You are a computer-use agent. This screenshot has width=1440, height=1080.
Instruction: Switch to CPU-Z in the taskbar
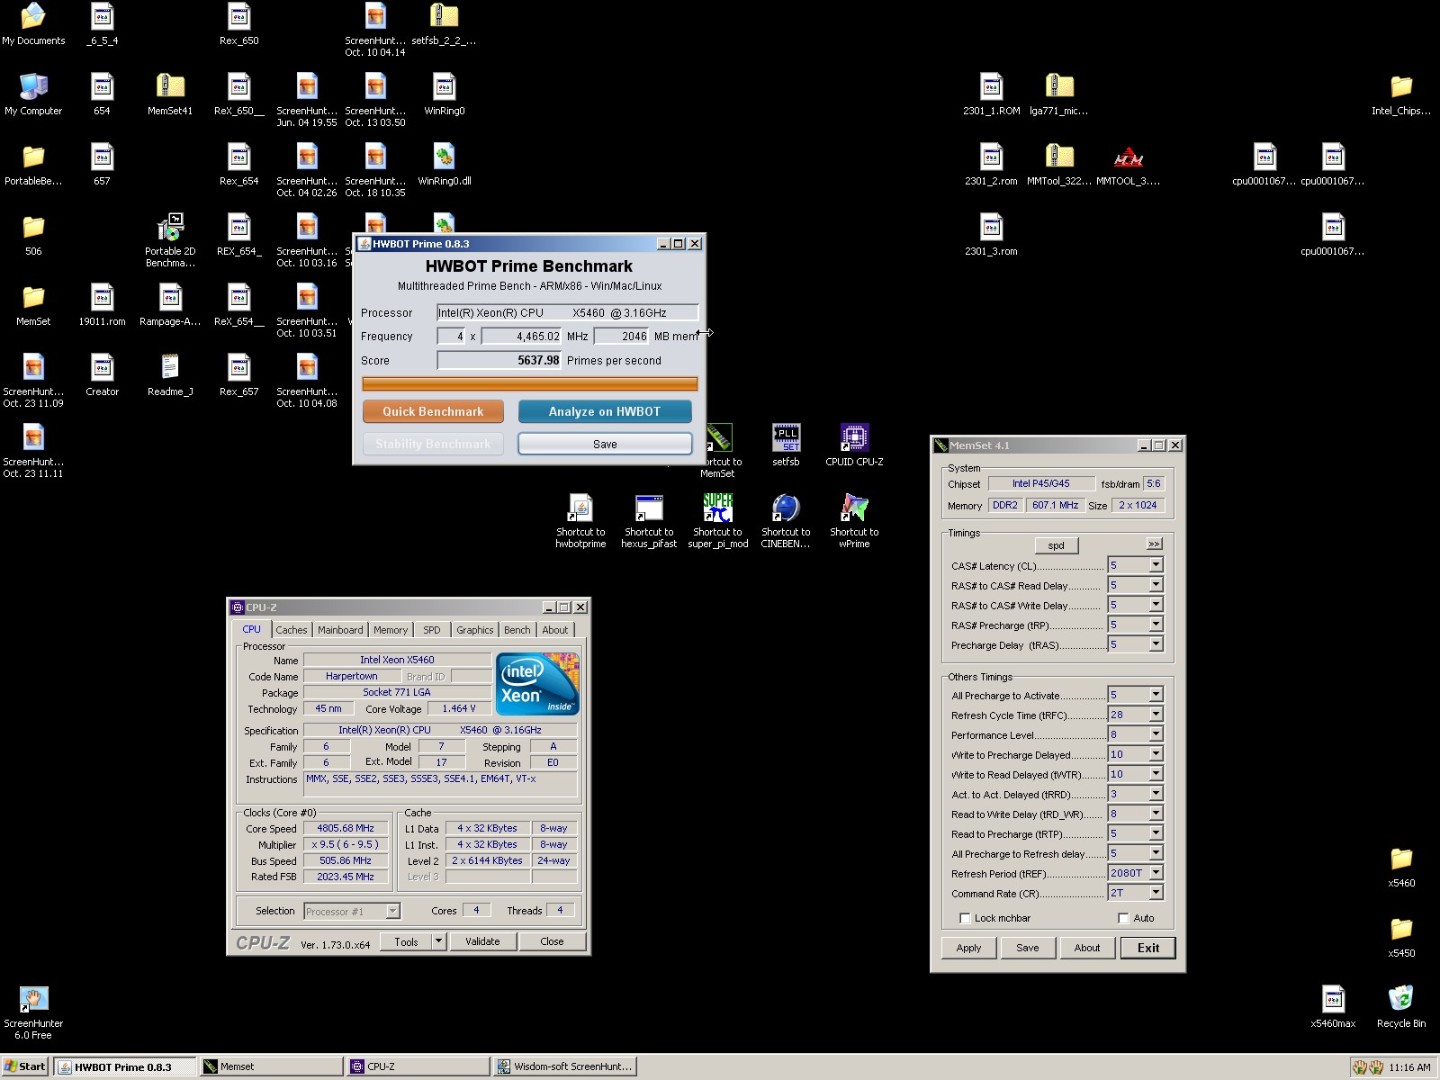pos(417,1067)
